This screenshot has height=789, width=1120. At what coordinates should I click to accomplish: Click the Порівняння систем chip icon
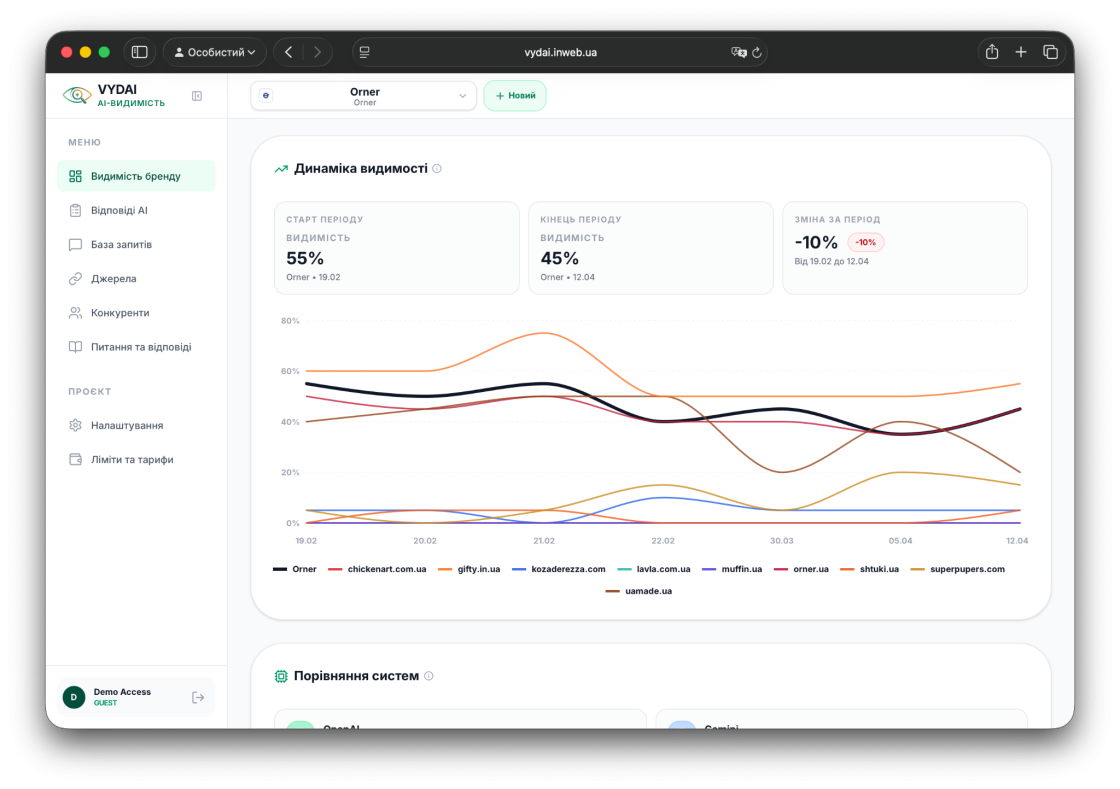[281, 676]
